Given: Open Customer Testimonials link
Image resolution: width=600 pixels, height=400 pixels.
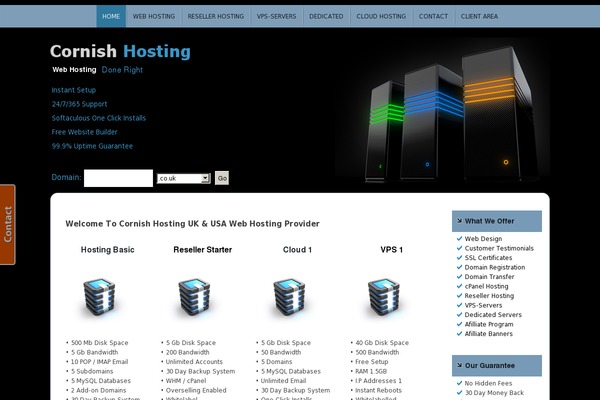Looking at the screenshot, I should [499, 248].
